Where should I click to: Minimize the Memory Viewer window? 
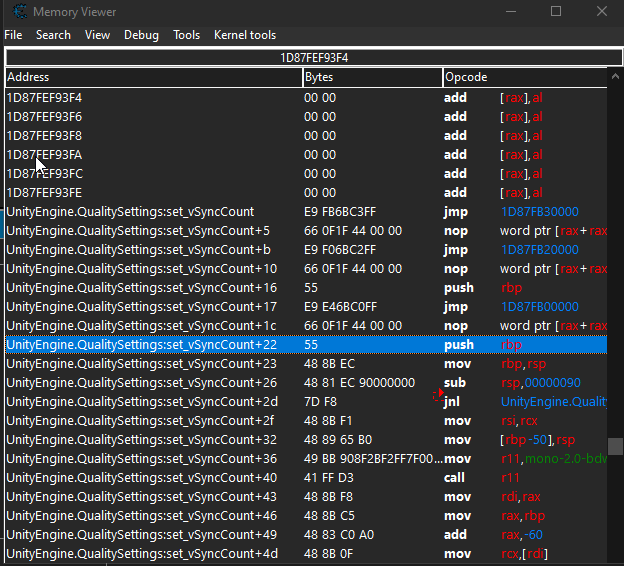pyautogui.click(x=511, y=12)
